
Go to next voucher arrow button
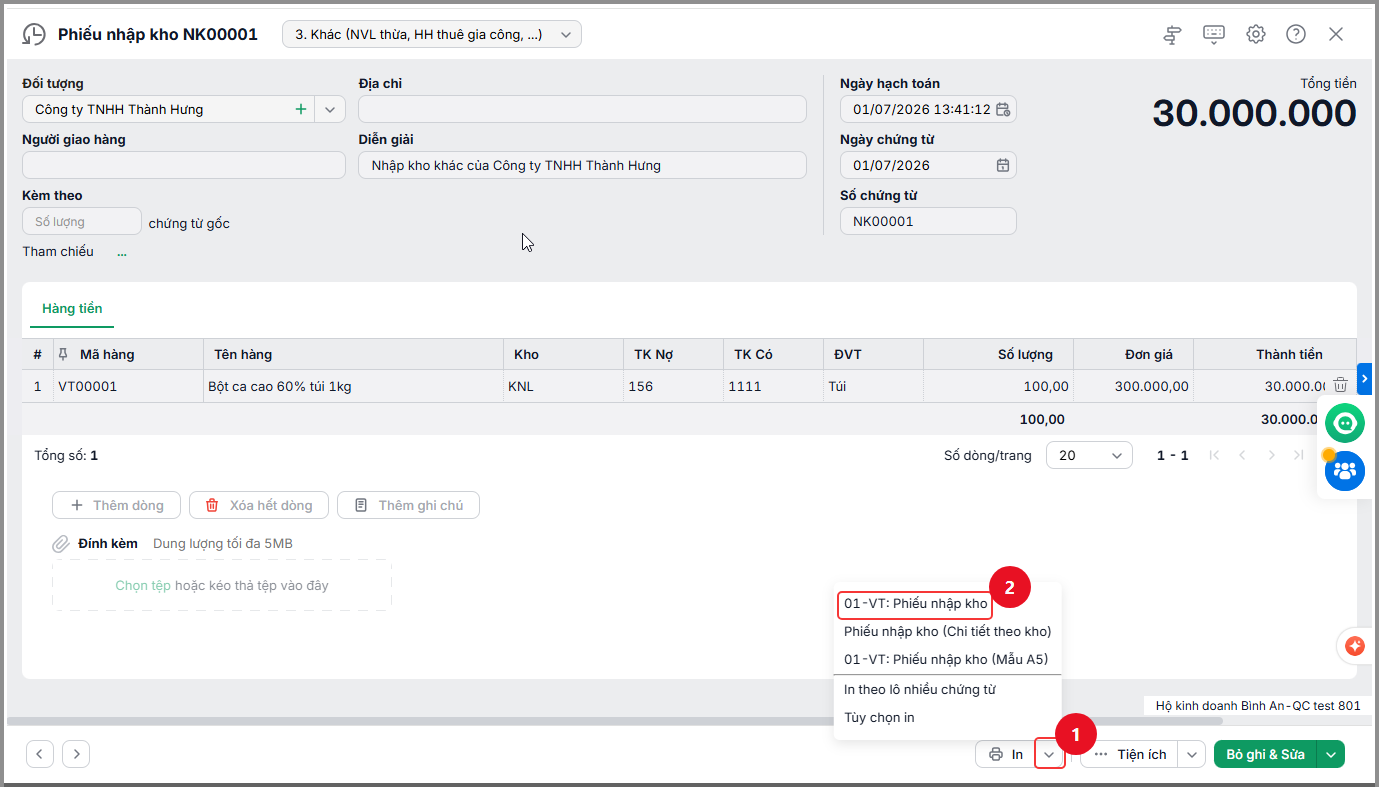(76, 754)
